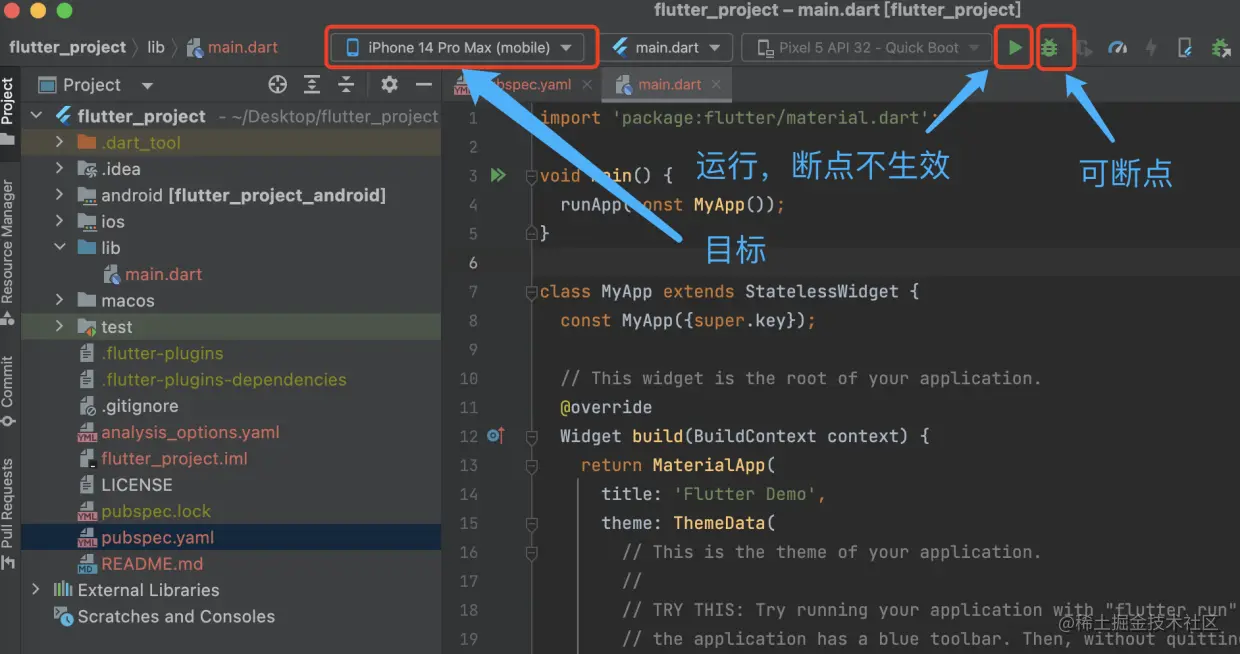Collapse the lib folder
1240x654 pixels.
60,248
